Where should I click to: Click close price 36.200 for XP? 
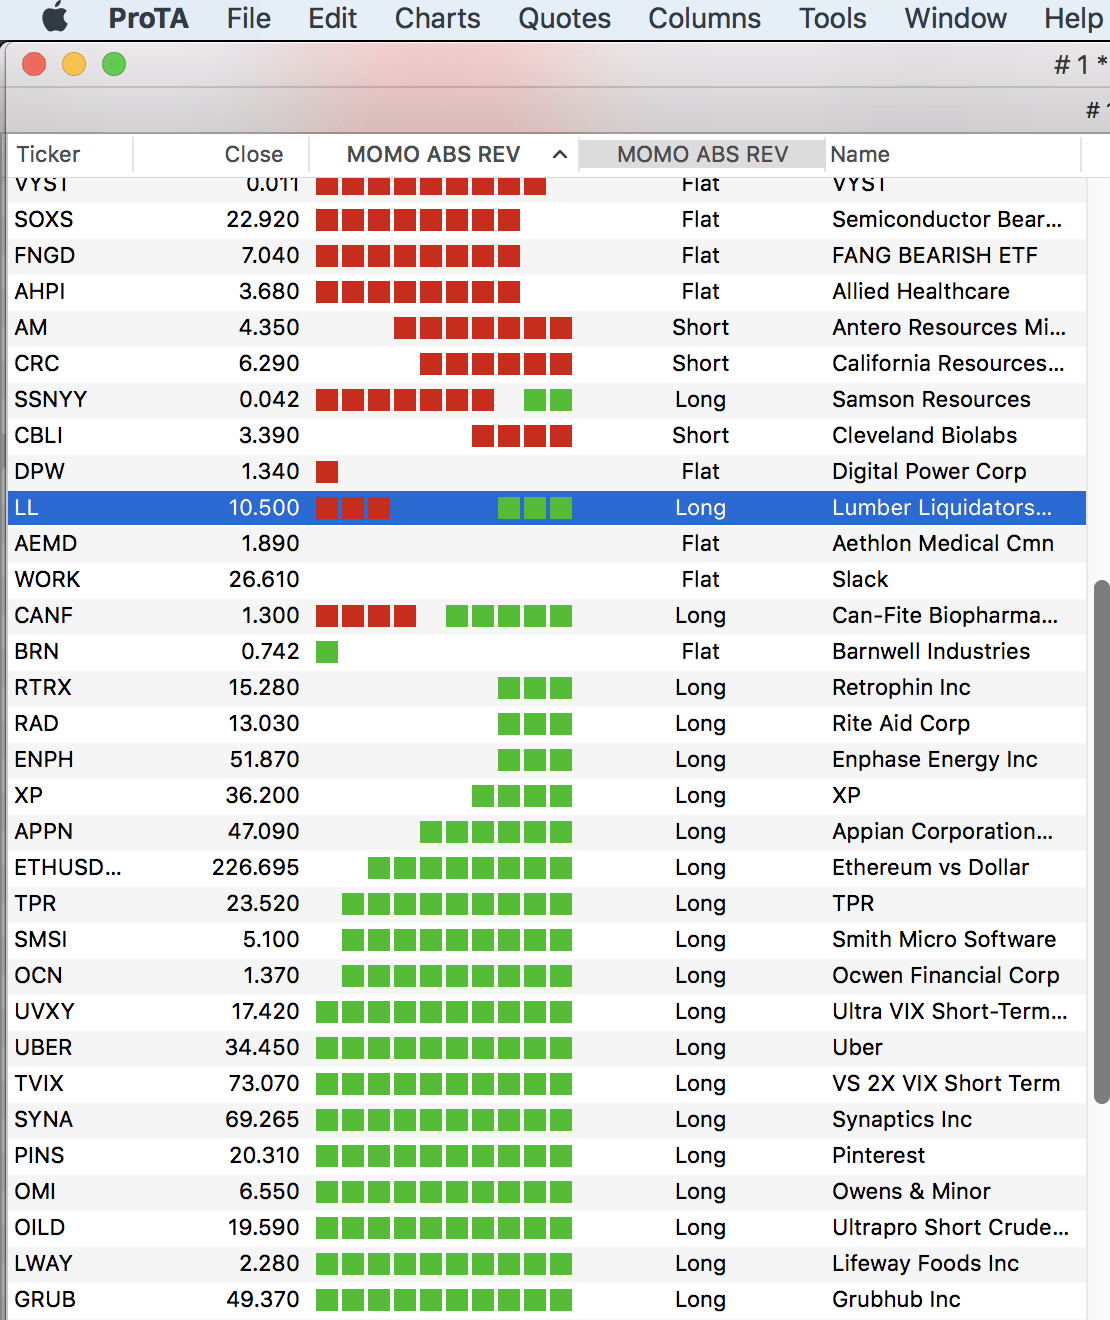pos(262,796)
